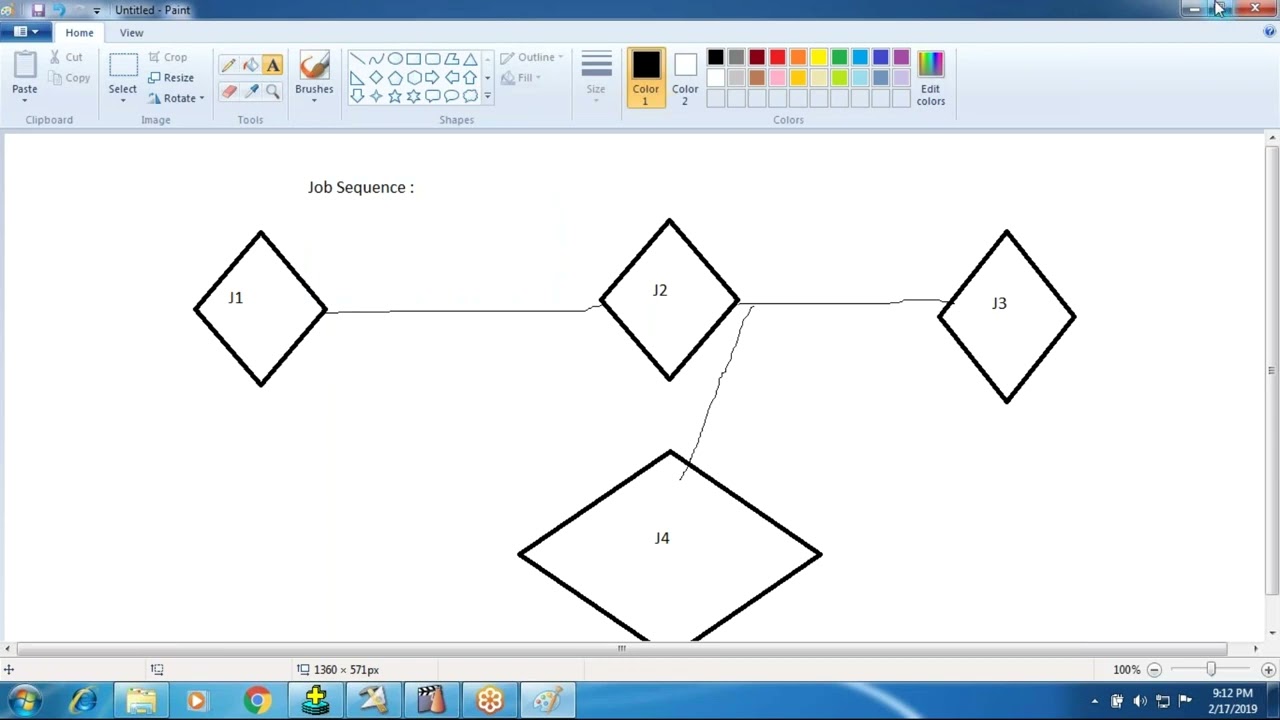
Task: Open Edit colors dialog
Action: (x=930, y=78)
